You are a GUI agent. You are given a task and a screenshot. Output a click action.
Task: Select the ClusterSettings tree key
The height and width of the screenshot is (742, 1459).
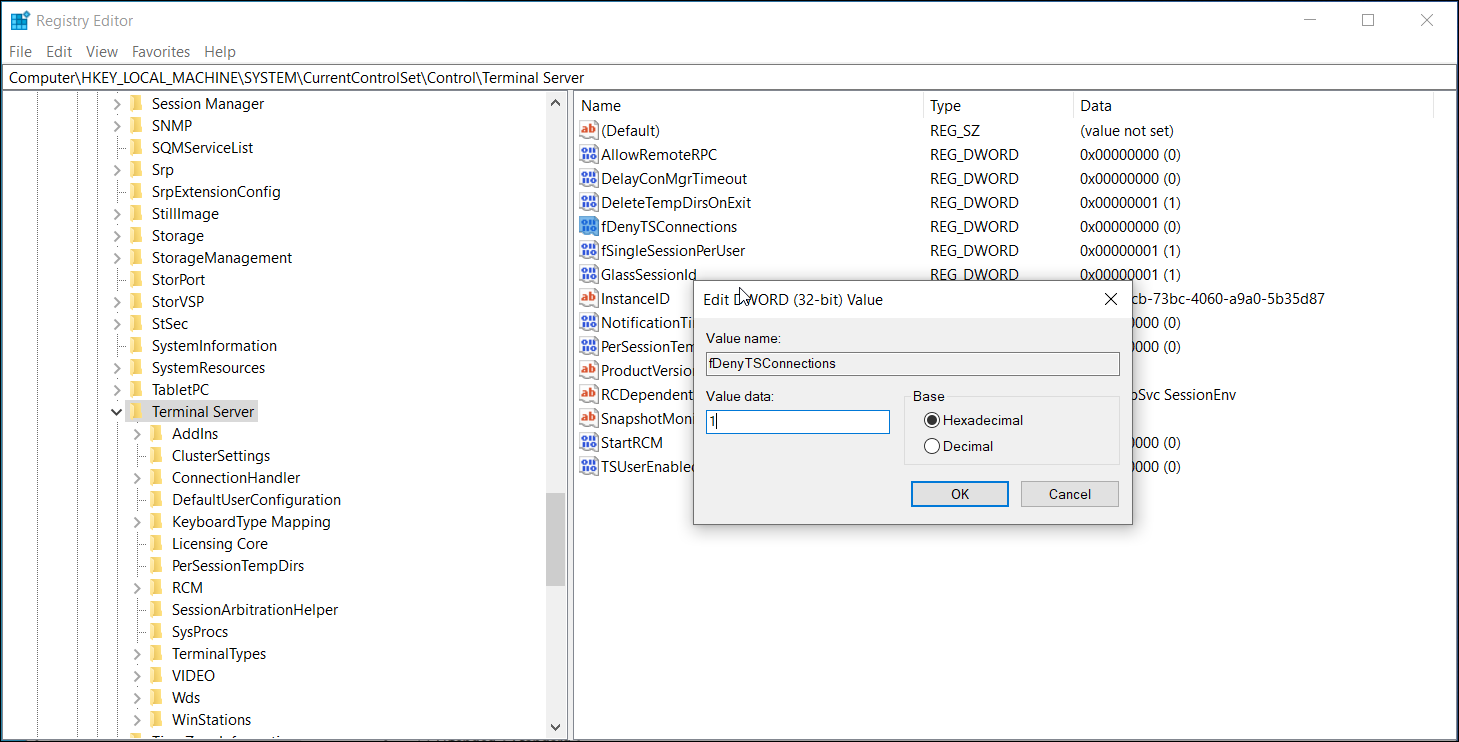pos(221,456)
